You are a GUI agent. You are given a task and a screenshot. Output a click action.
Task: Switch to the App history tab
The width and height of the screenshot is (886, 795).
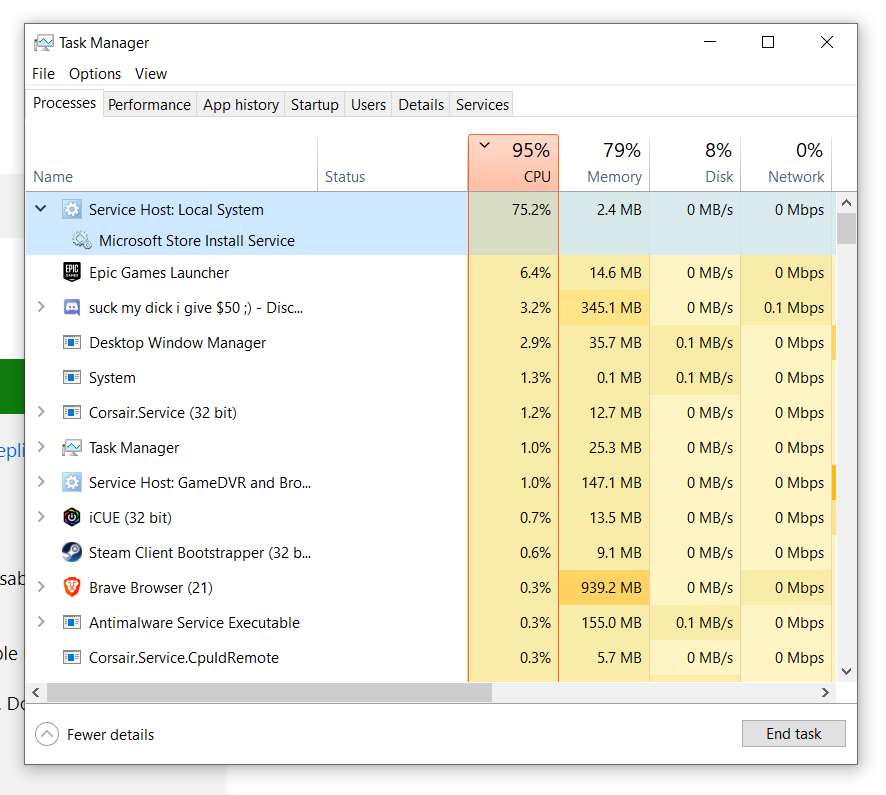[x=241, y=105]
